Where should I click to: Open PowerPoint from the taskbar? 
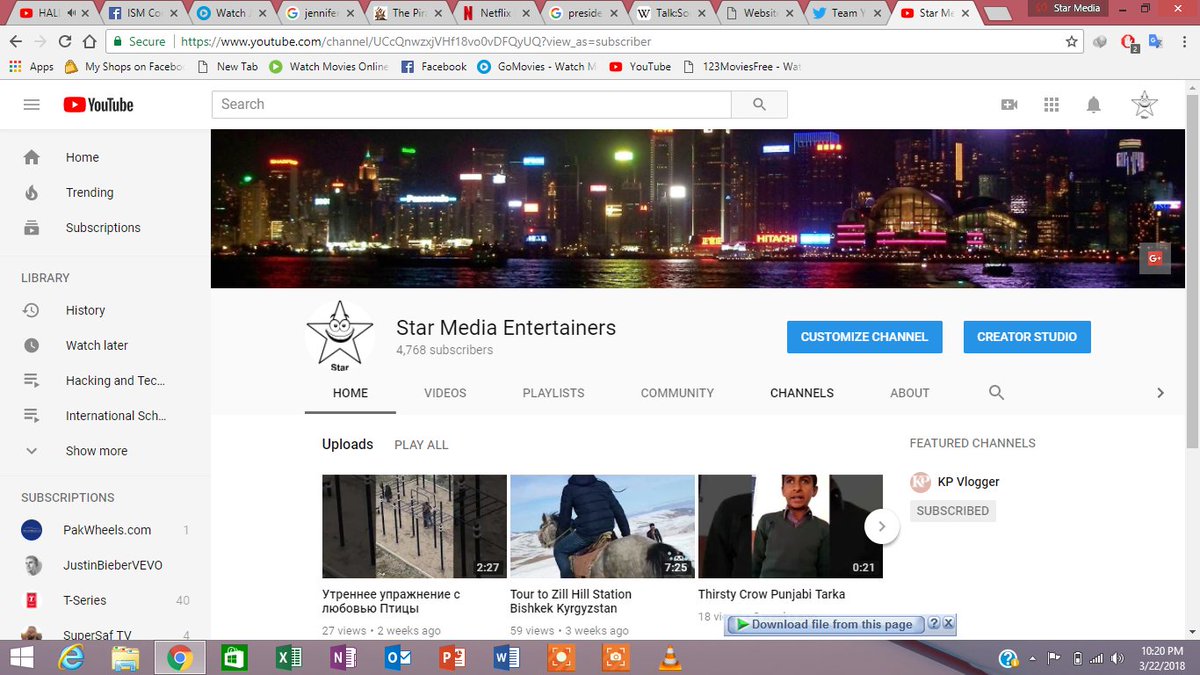[453, 658]
